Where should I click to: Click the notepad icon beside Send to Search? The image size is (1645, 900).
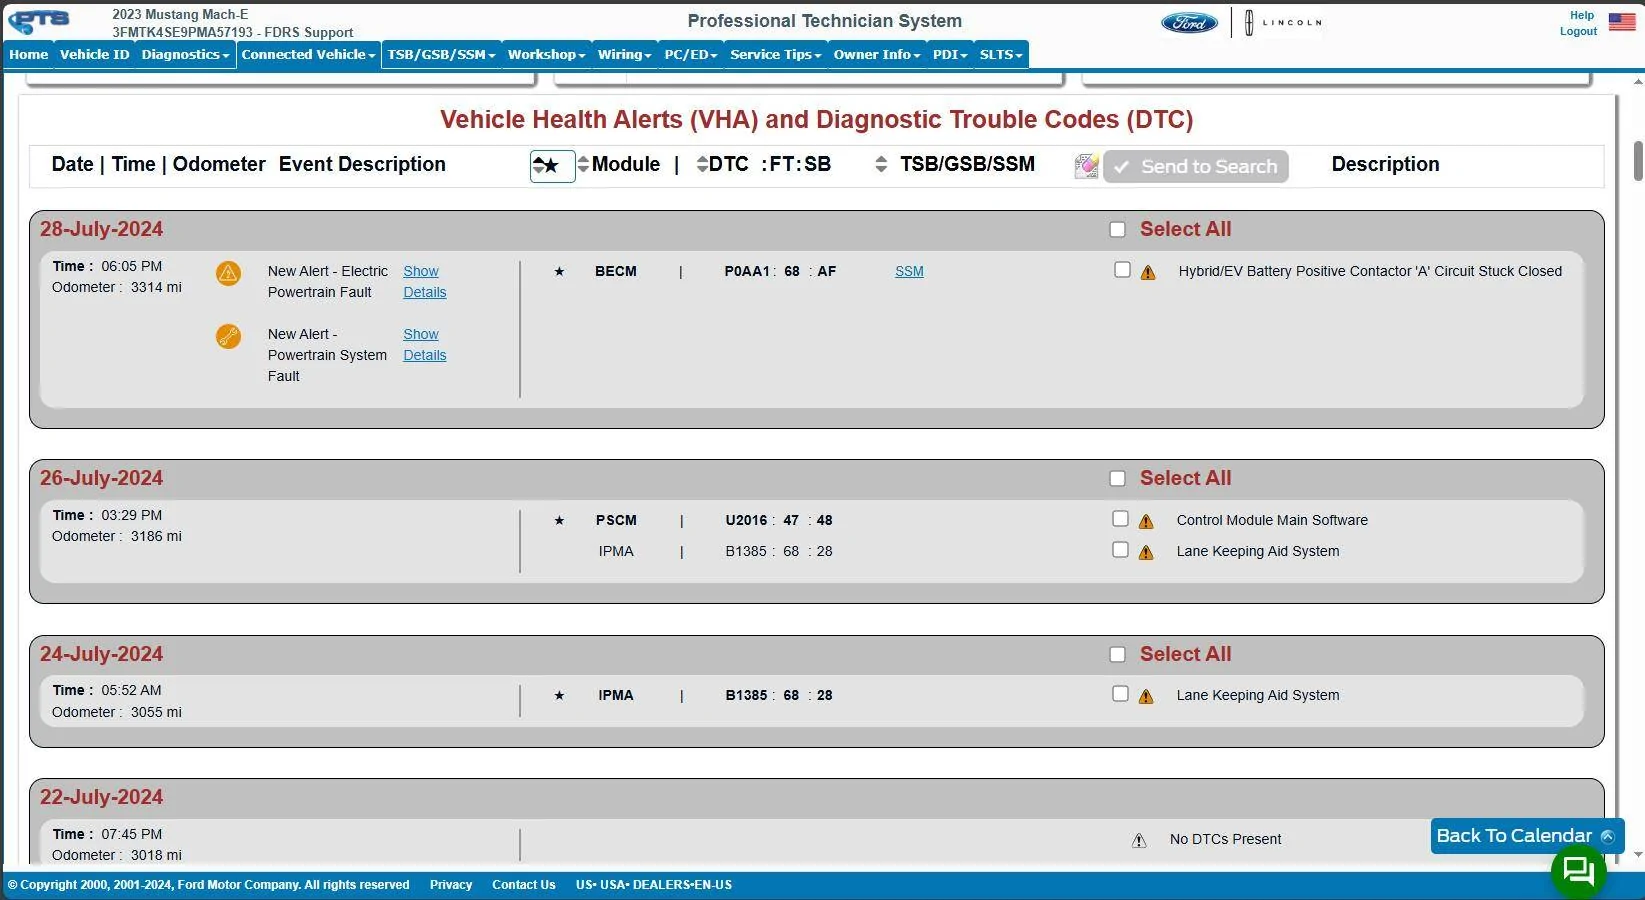point(1086,166)
